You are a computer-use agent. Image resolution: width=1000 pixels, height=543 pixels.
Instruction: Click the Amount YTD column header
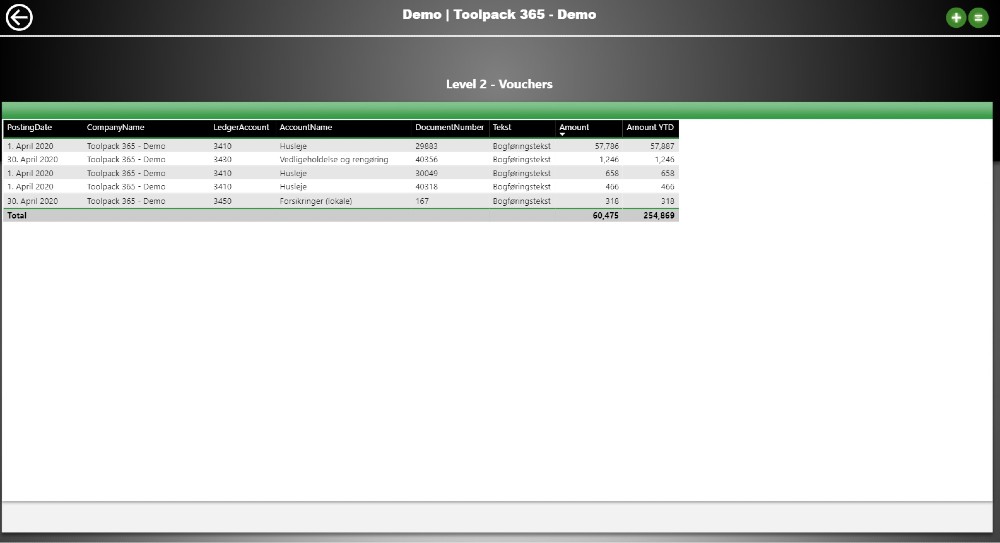pos(650,127)
